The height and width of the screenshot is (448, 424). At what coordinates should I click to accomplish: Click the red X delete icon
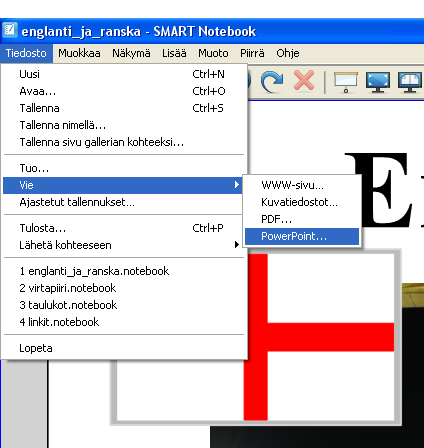pos(304,80)
